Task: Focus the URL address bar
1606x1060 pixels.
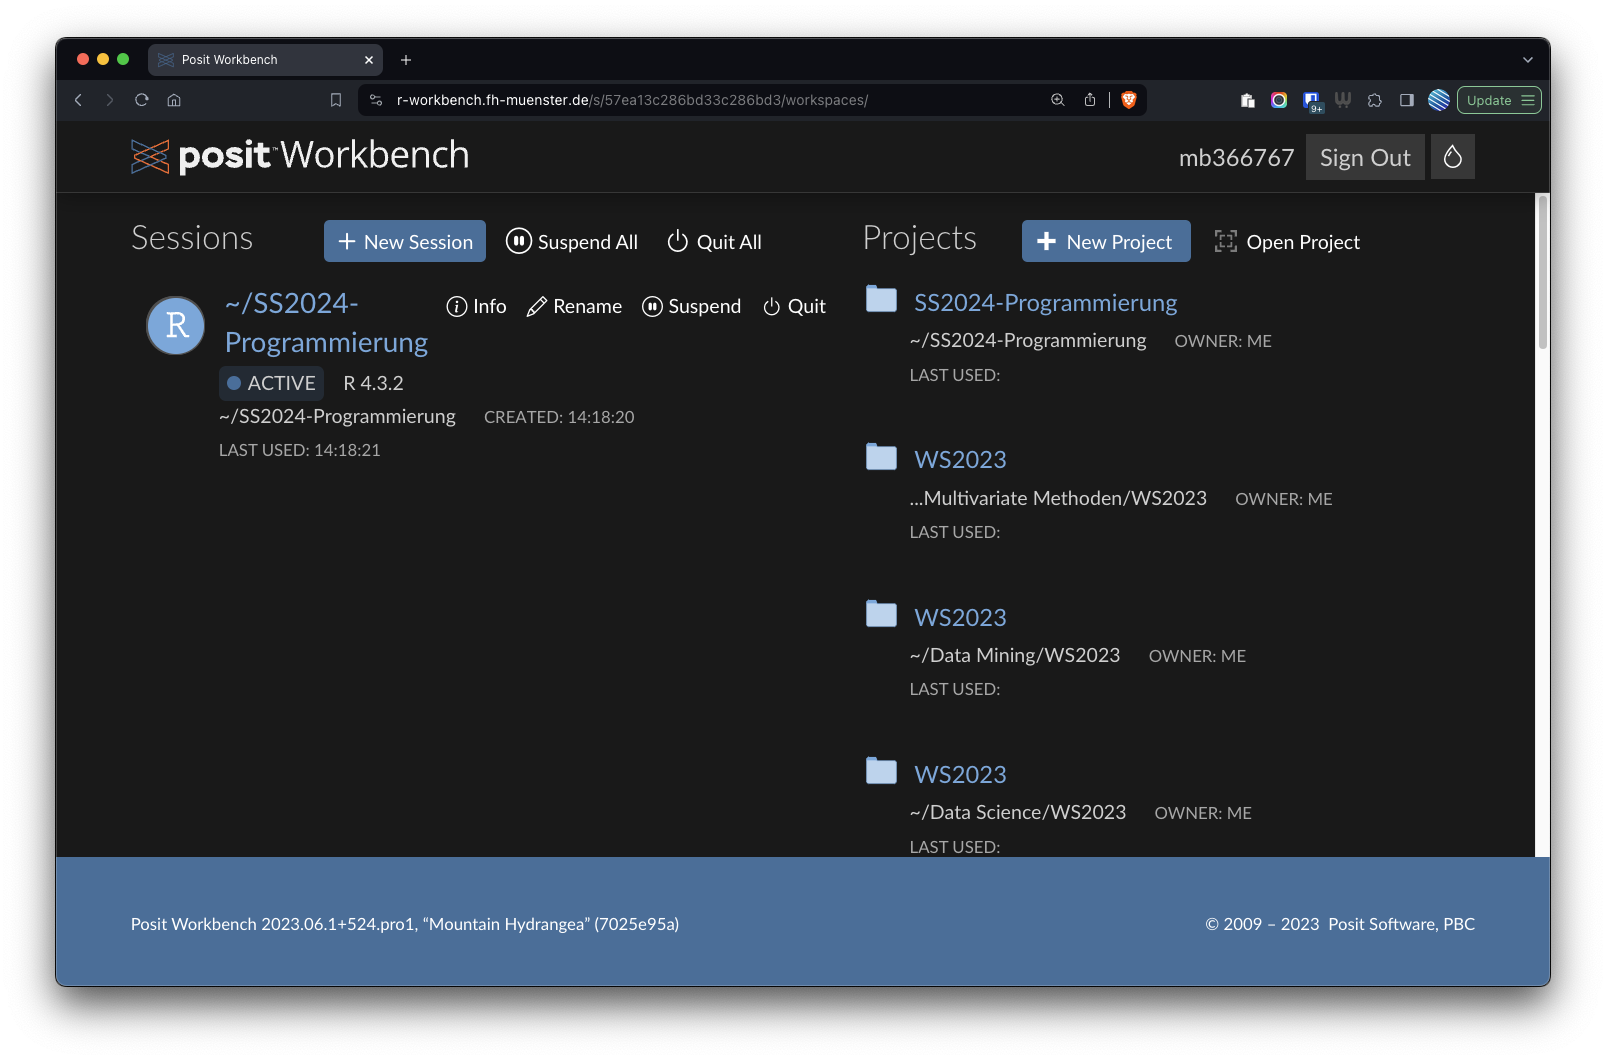Action: click(x=700, y=100)
